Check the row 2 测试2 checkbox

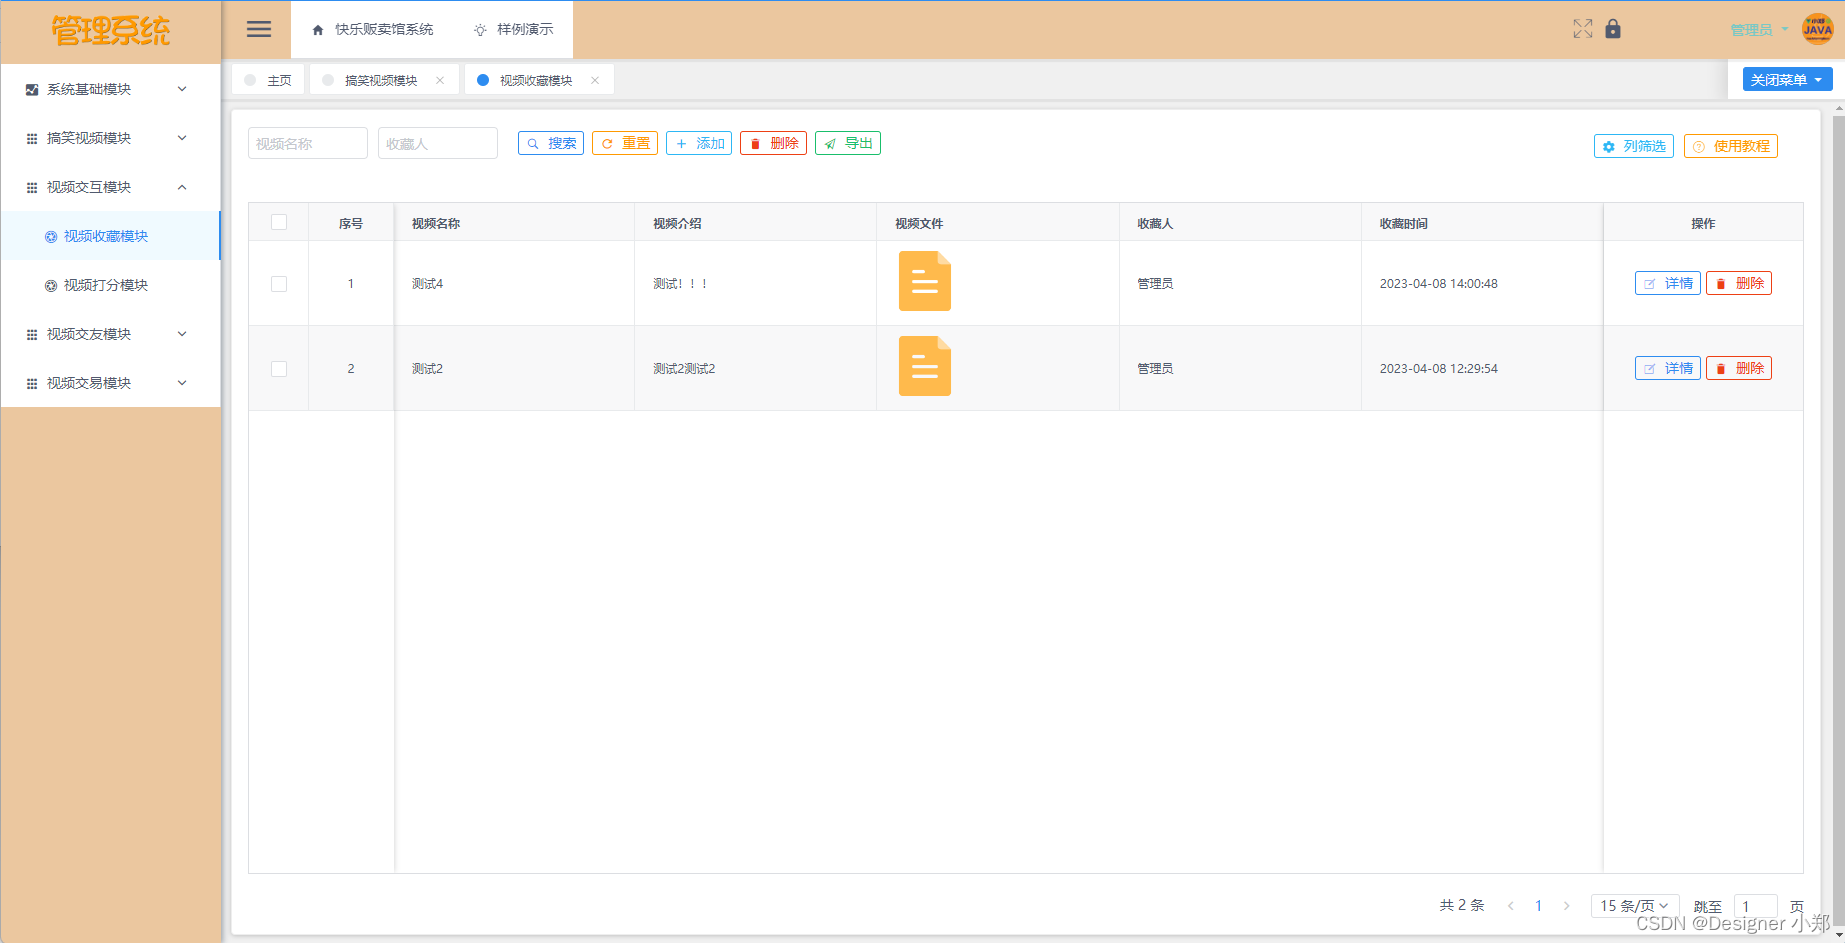point(279,369)
